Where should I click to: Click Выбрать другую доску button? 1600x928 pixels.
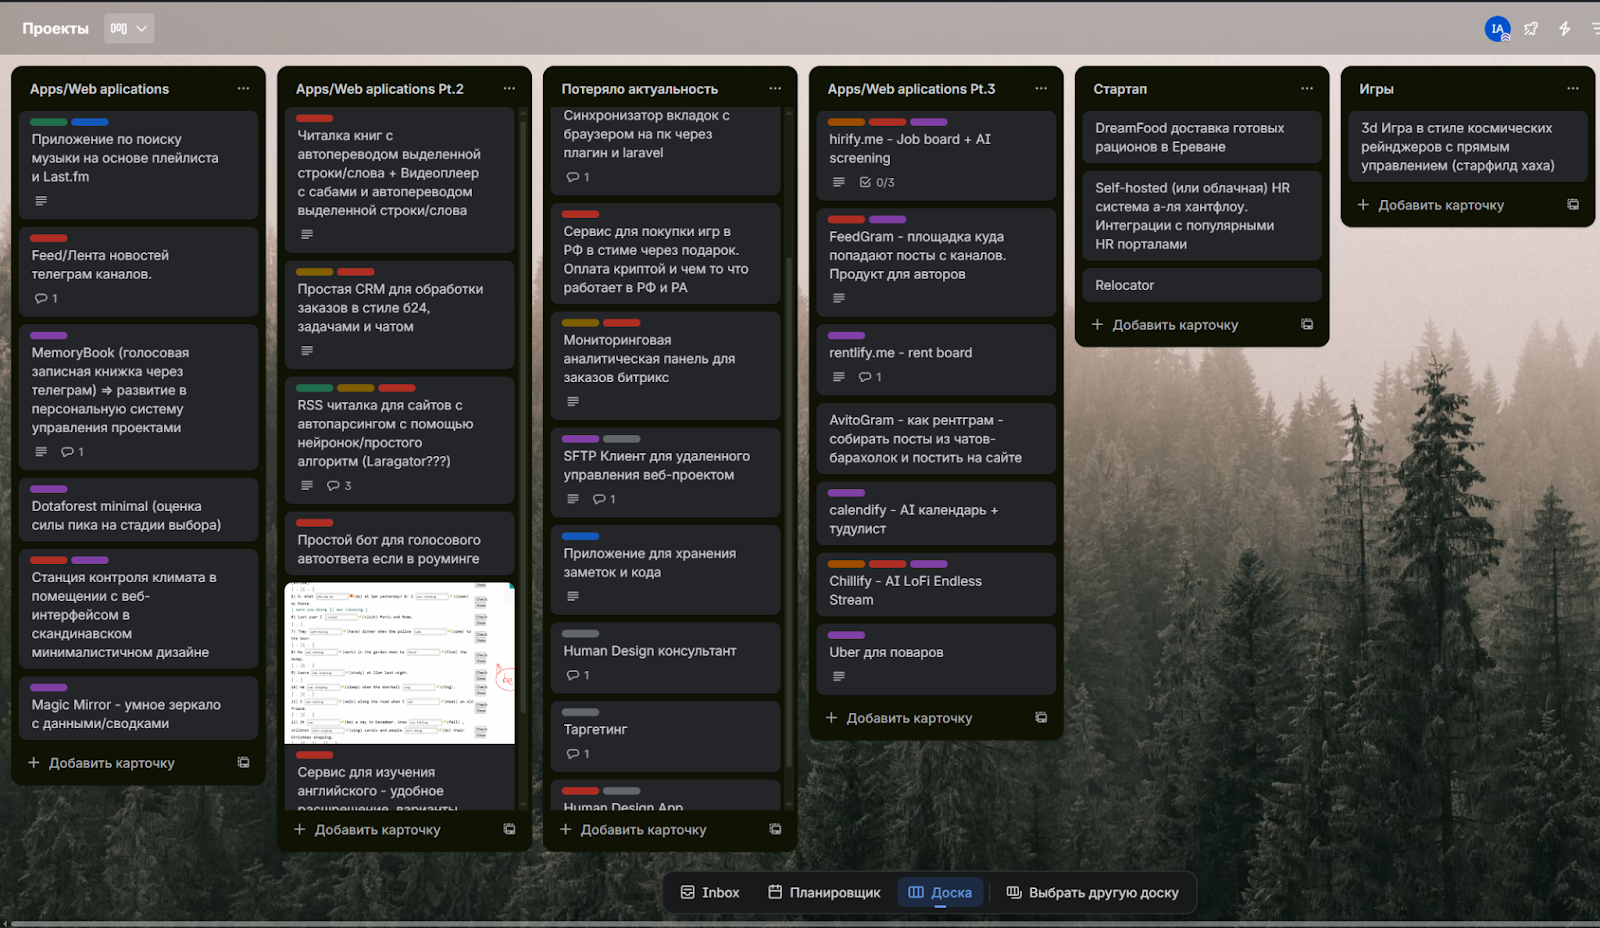1092,893
